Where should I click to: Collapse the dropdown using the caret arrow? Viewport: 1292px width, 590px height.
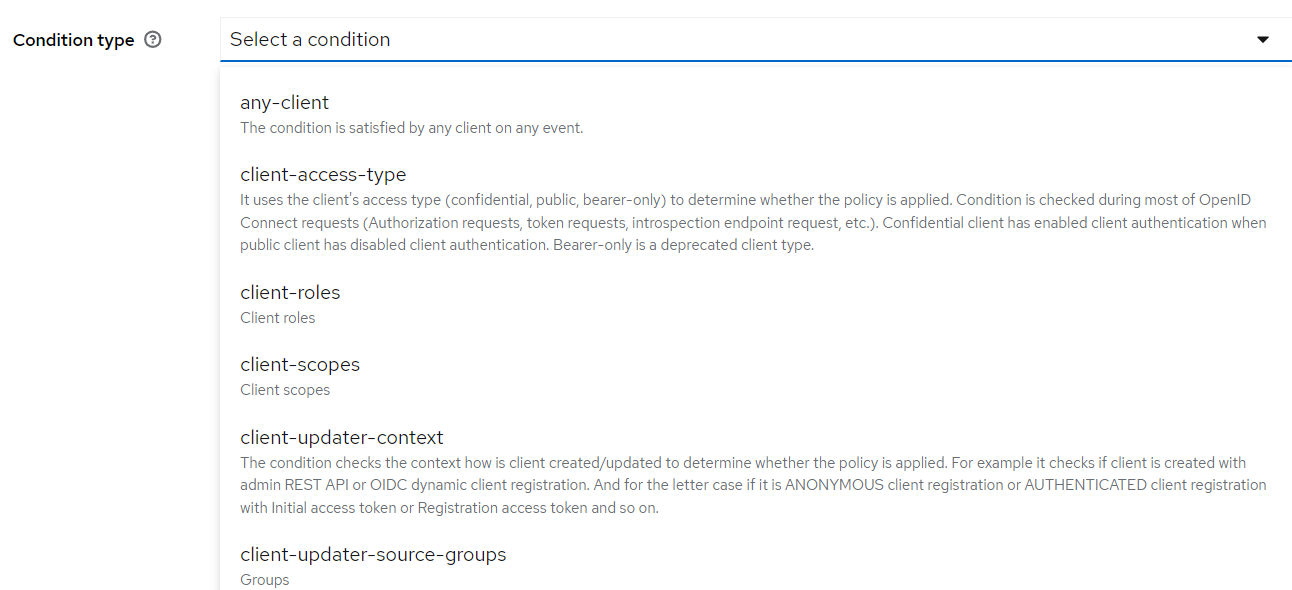[x=1263, y=40]
